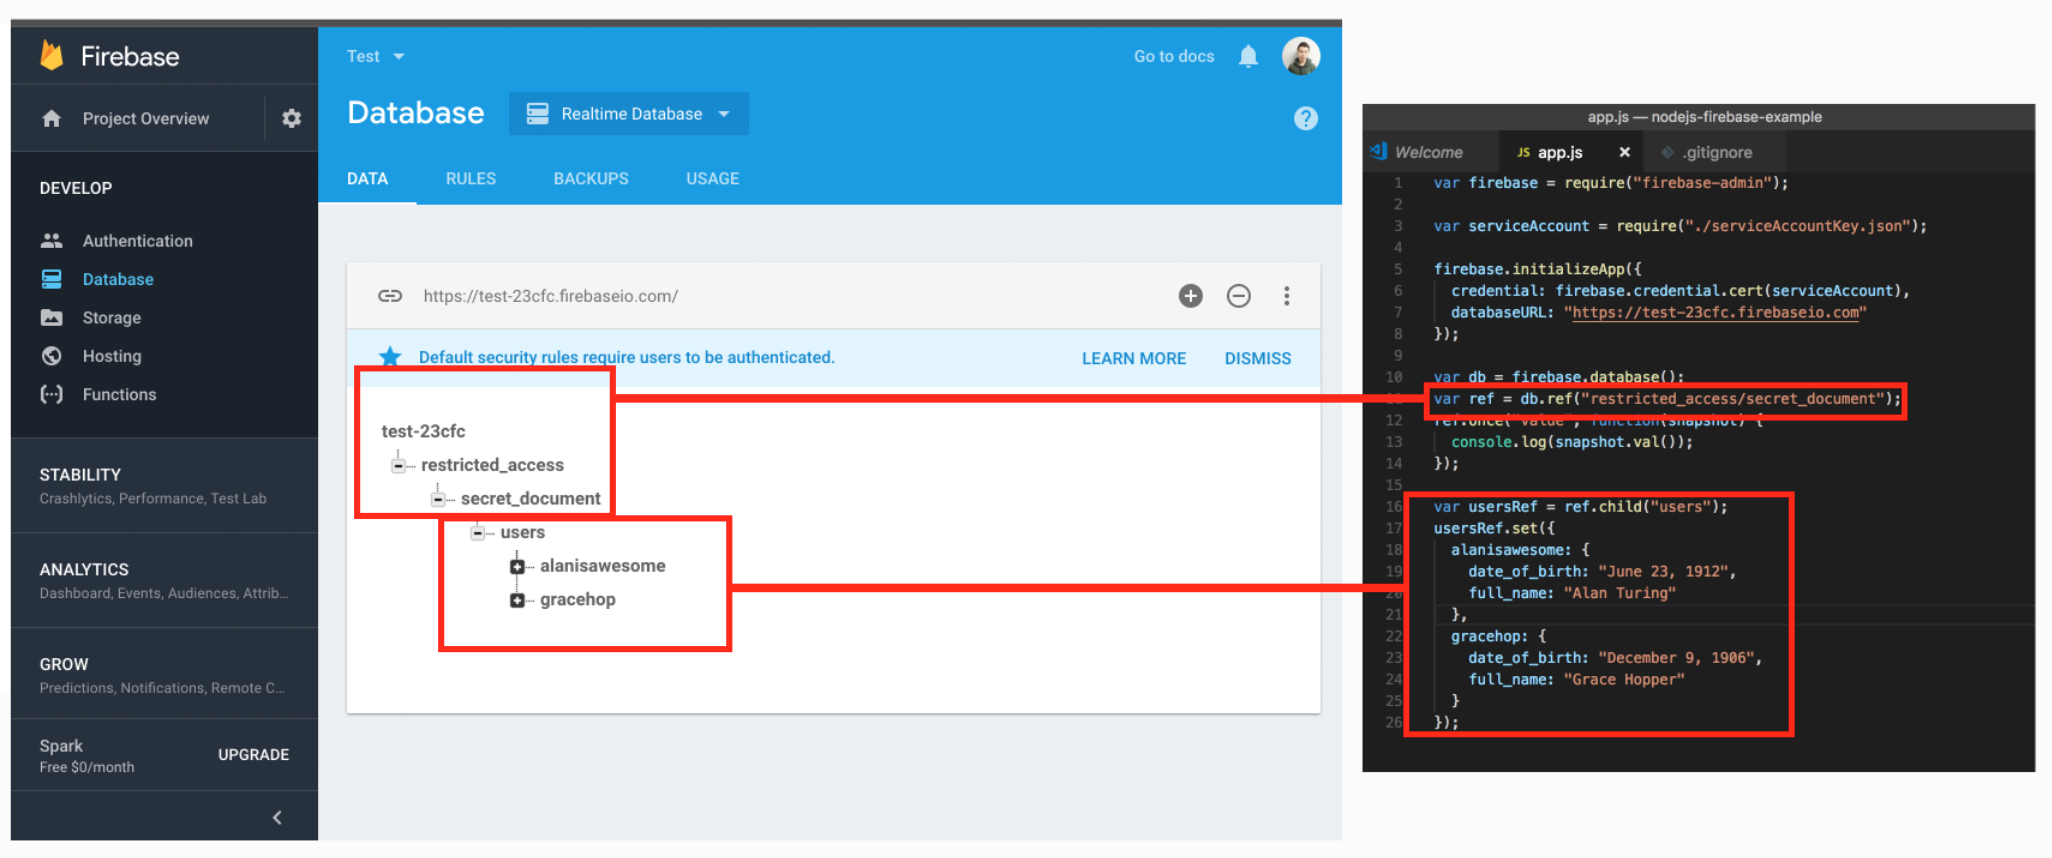Click the "Grace Hopper" string in code
This screenshot has height=858, width=2052.
click(x=1624, y=679)
